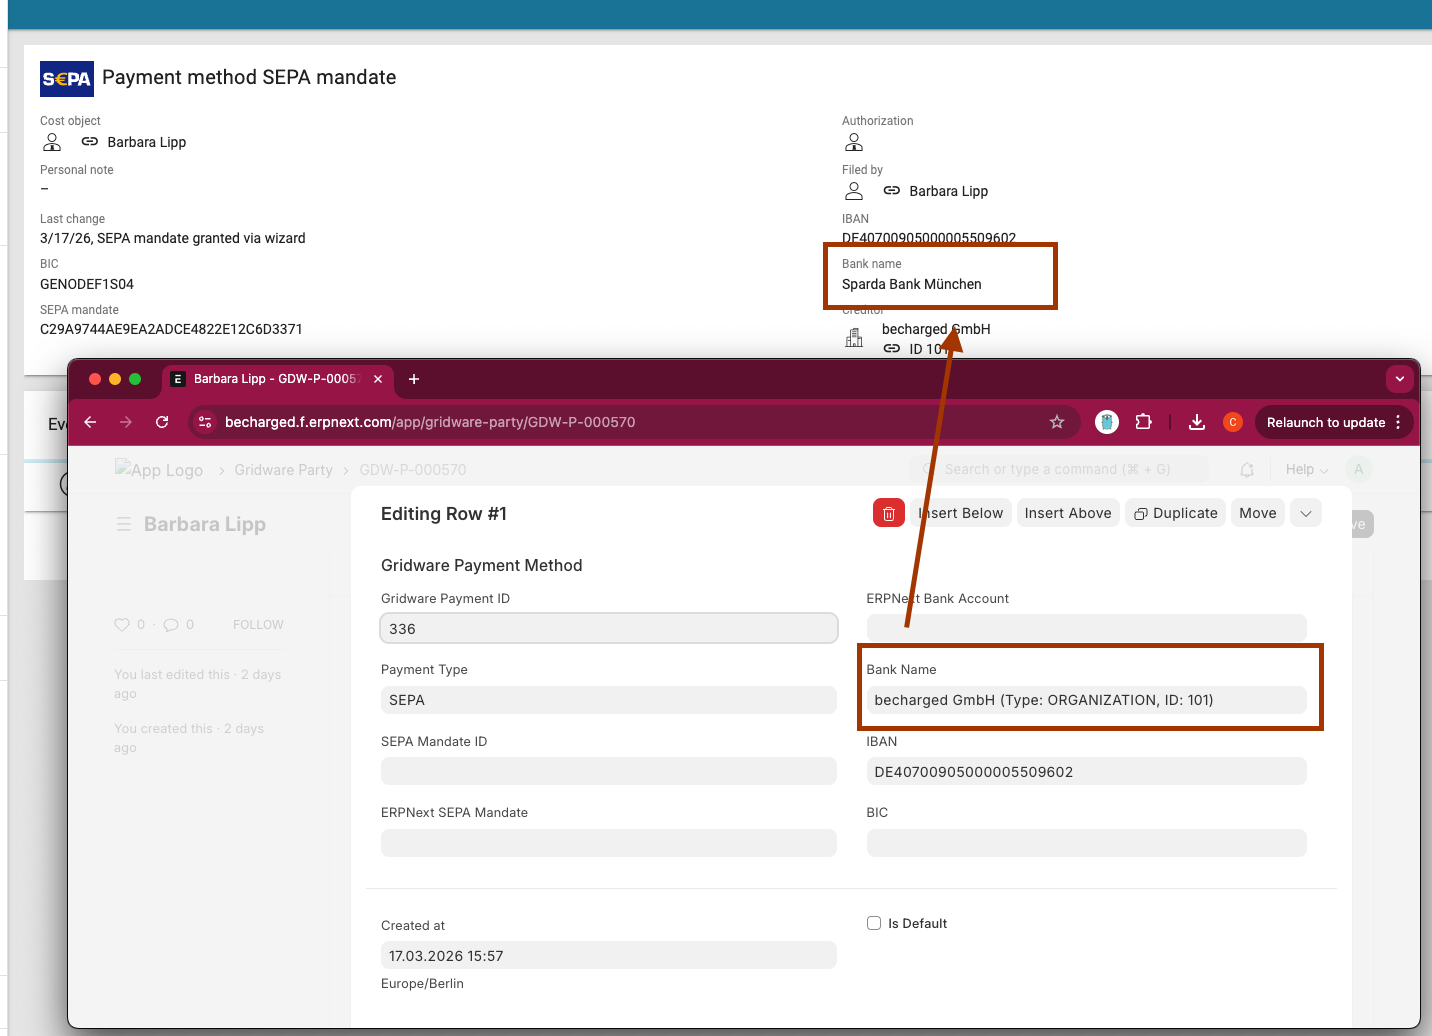
Task: Open the Filed by Barbara Lipp link
Action: click(948, 191)
